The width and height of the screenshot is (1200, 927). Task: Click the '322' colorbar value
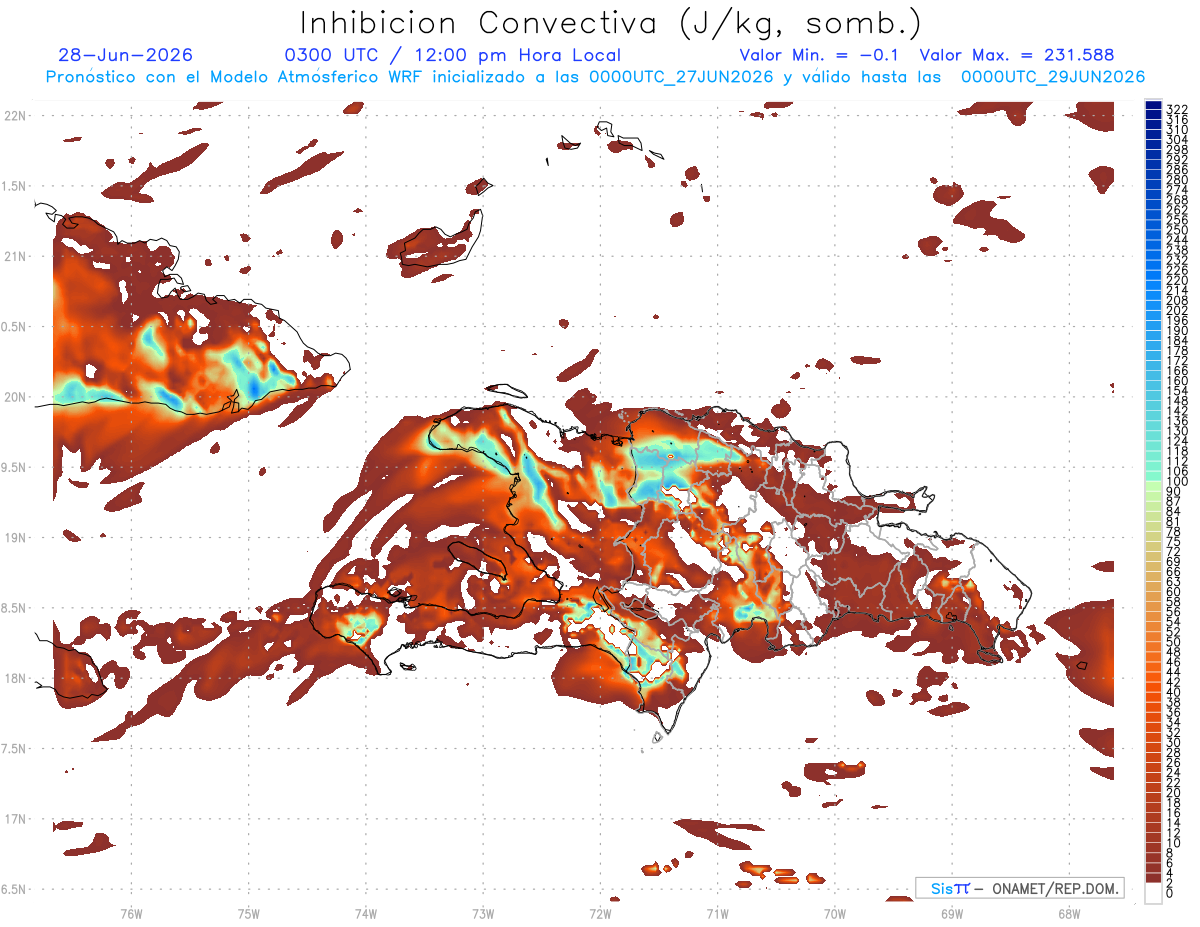tap(1177, 109)
